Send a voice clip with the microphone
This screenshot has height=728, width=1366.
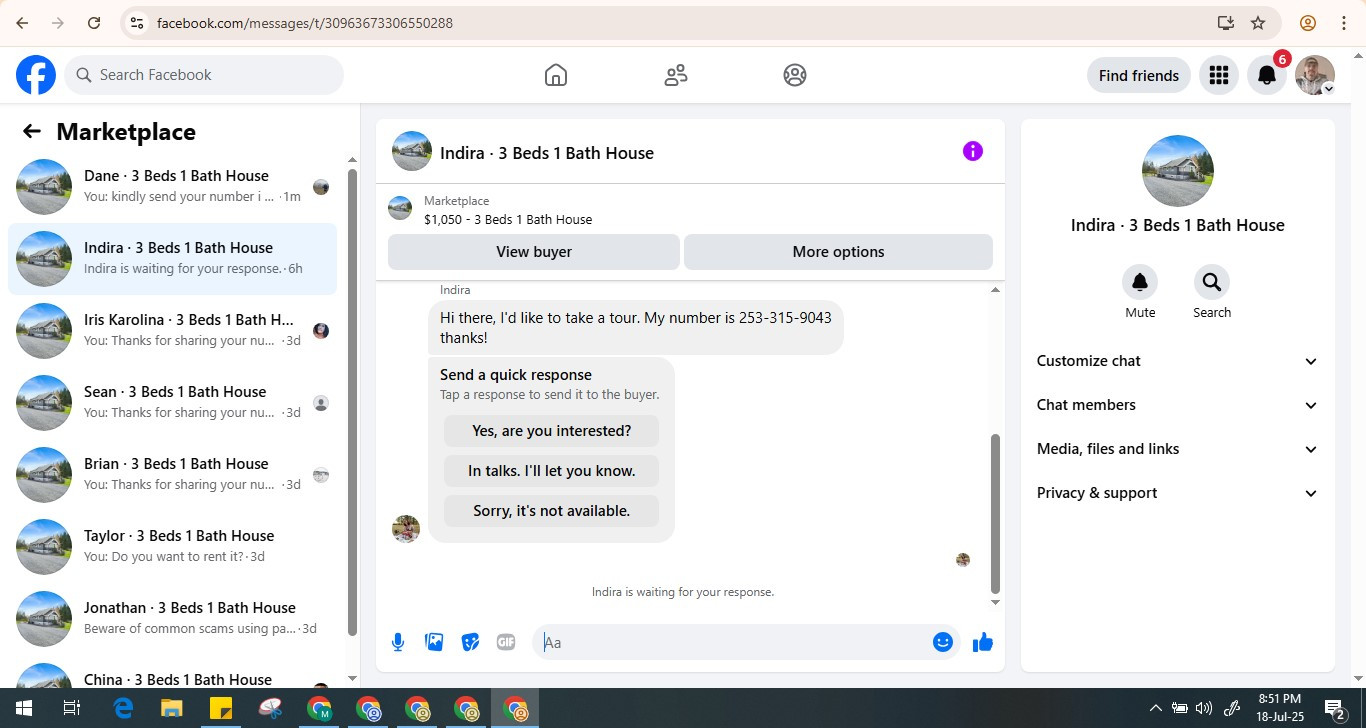coord(398,642)
